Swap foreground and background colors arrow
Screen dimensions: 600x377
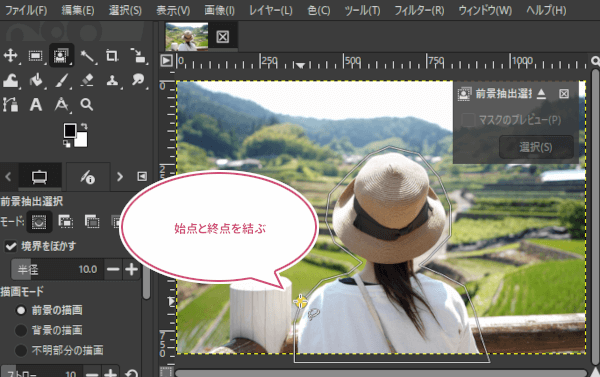(84, 127)
